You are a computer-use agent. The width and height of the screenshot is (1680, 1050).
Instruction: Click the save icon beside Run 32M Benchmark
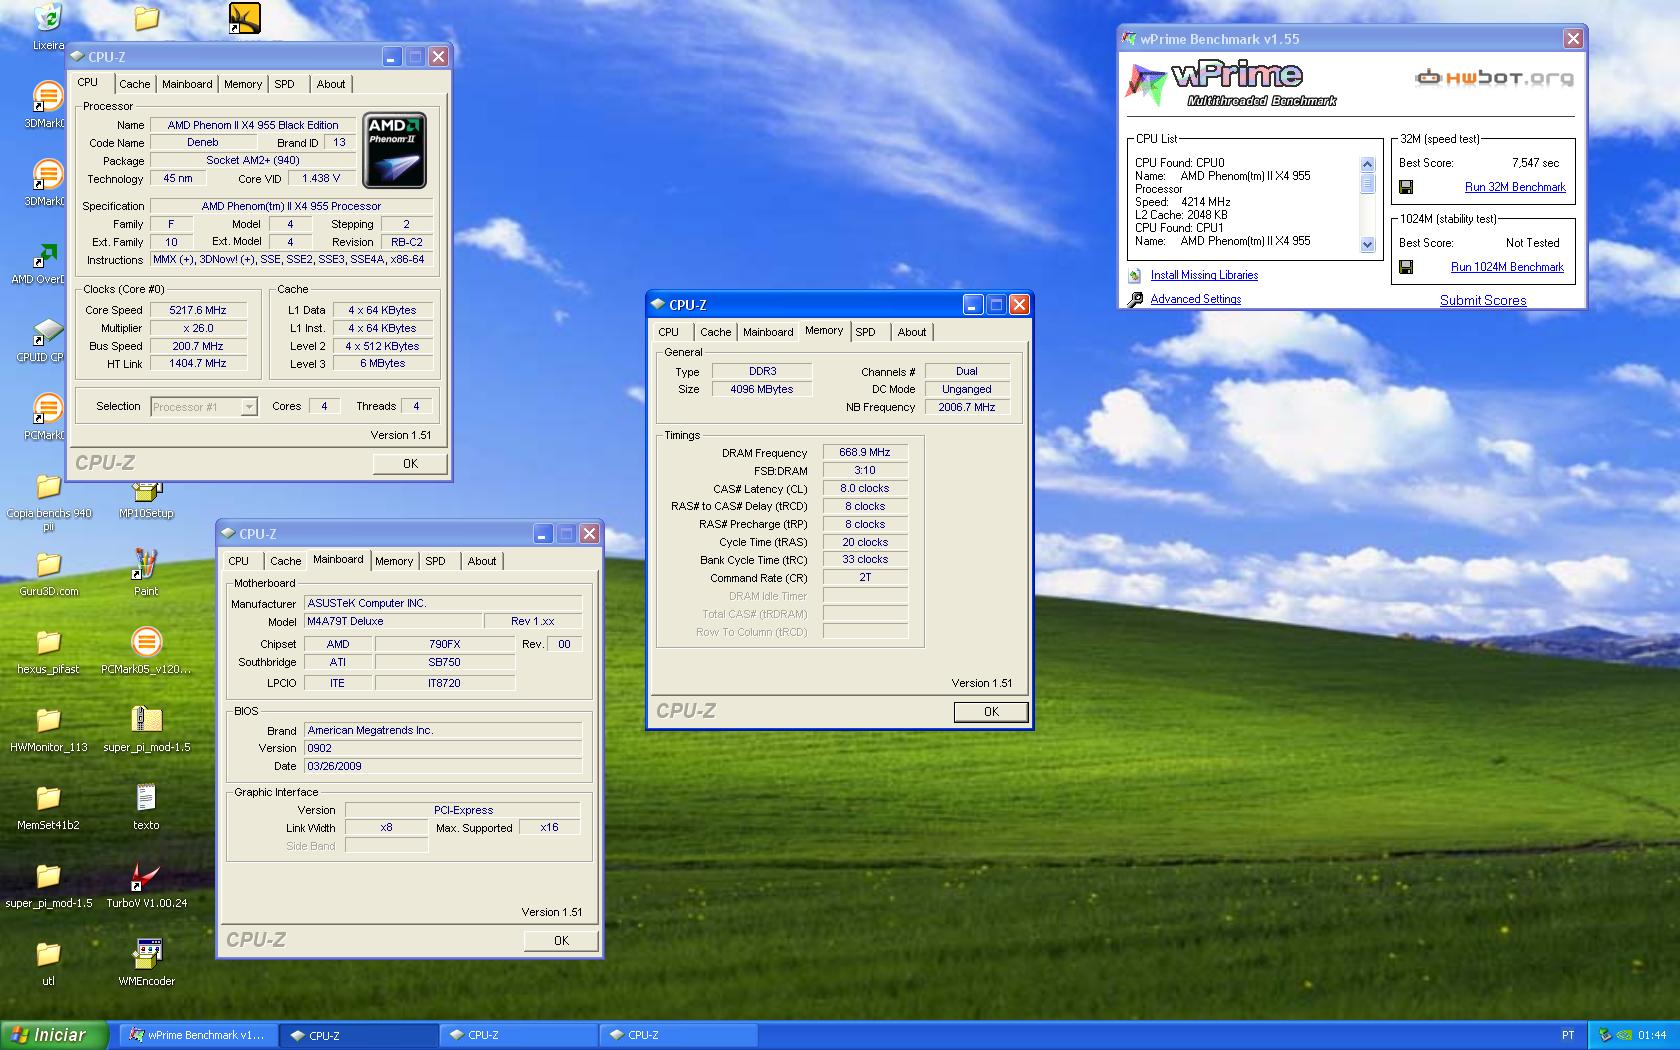click(x=1406, y=187)
